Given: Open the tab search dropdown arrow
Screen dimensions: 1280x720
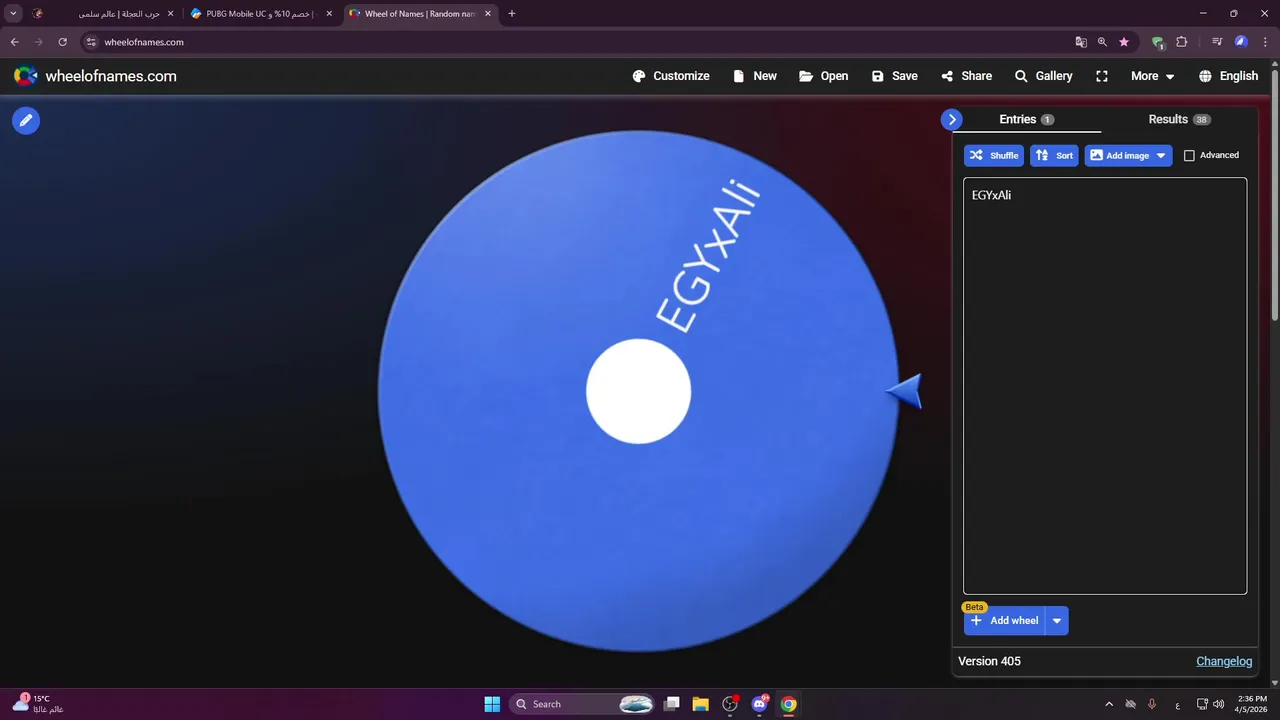Looking at the screenshot, I should pyautogui.click(x=13, y=14).
